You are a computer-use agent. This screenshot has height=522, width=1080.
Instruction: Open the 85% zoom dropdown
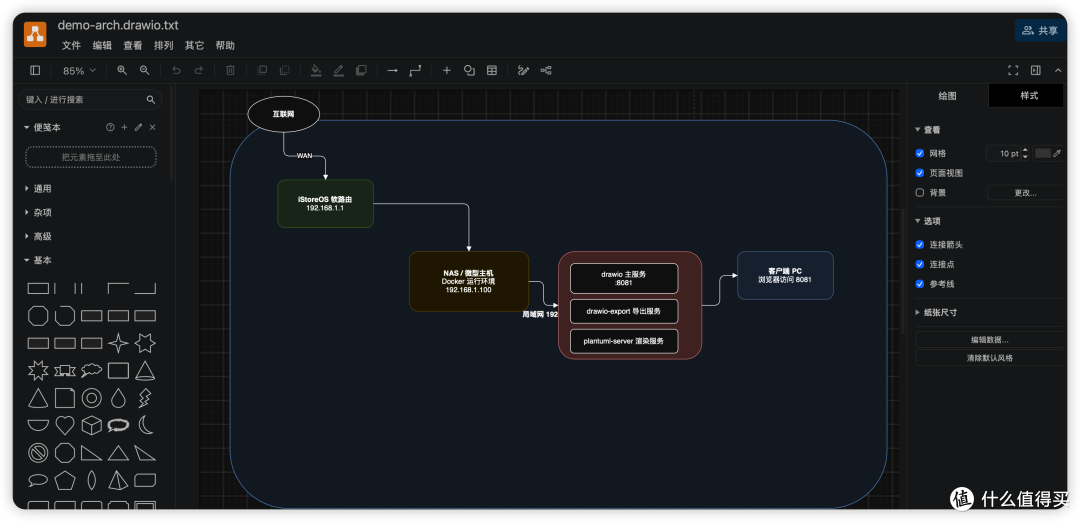click(79, 70)
